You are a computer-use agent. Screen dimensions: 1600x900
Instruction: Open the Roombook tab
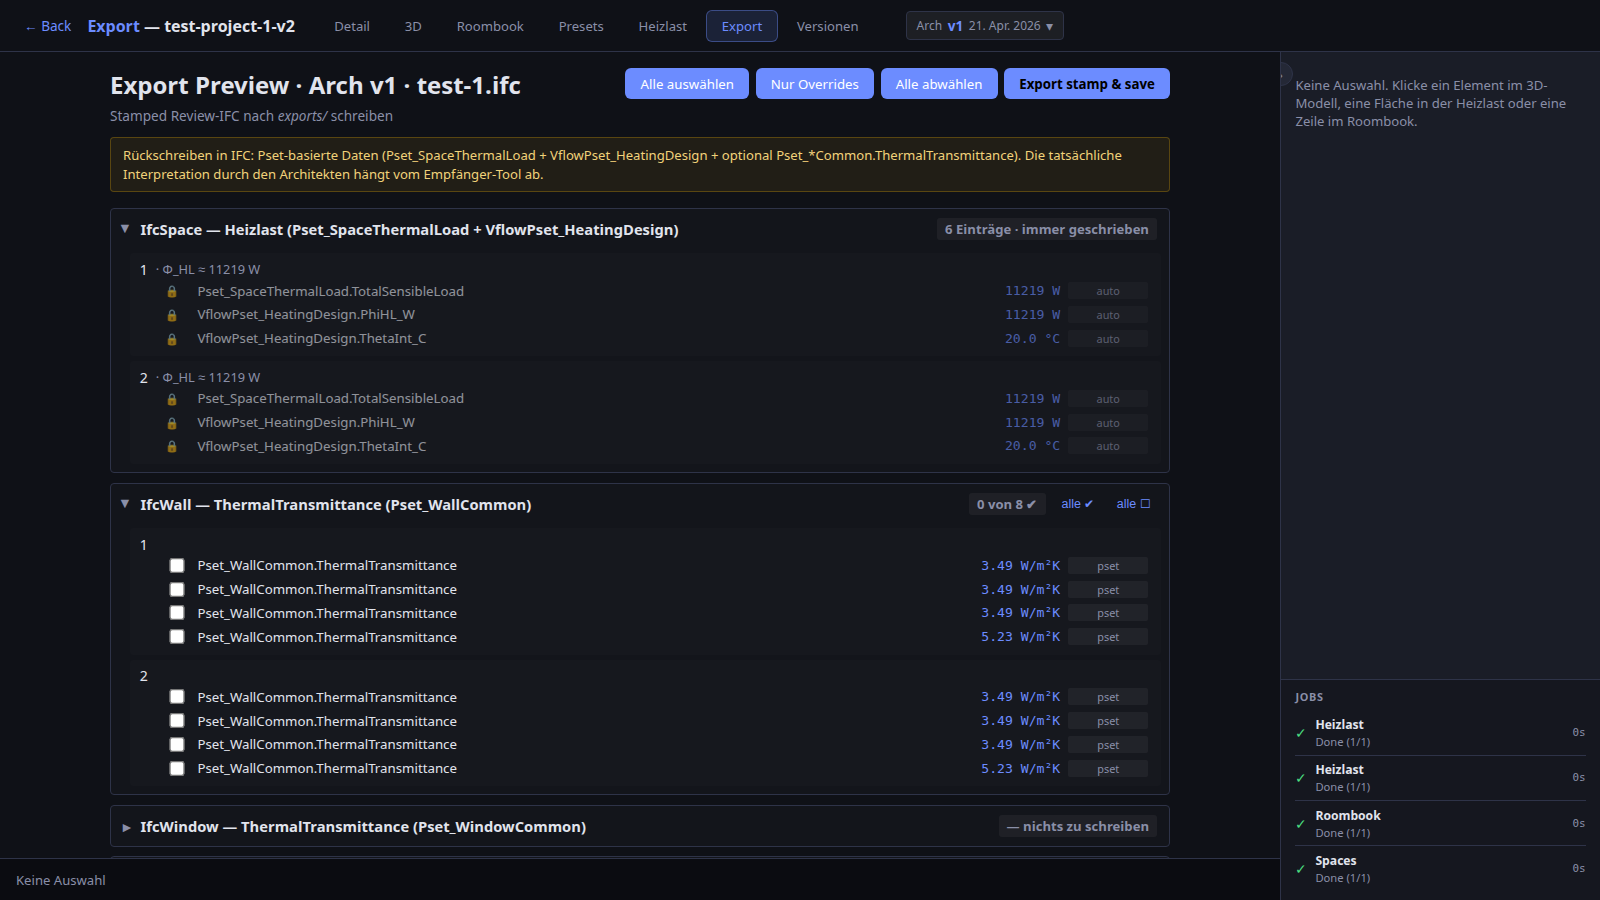pos(490,26)
